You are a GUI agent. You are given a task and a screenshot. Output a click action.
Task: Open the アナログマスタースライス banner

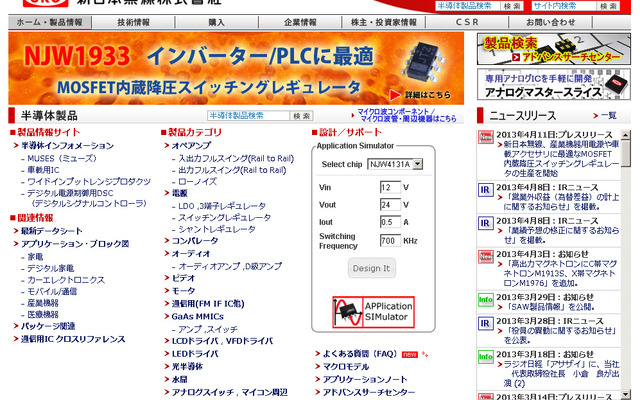(554, 84)
